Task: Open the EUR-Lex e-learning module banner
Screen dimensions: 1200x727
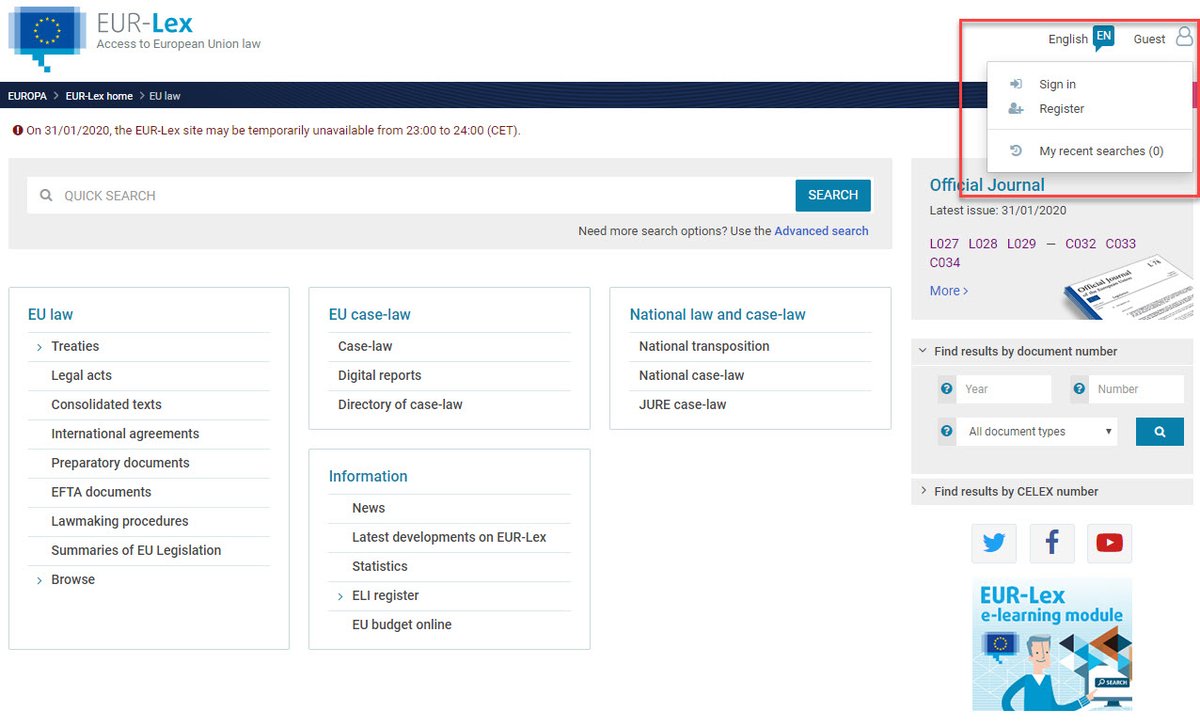Action: tap(1052, 643)
